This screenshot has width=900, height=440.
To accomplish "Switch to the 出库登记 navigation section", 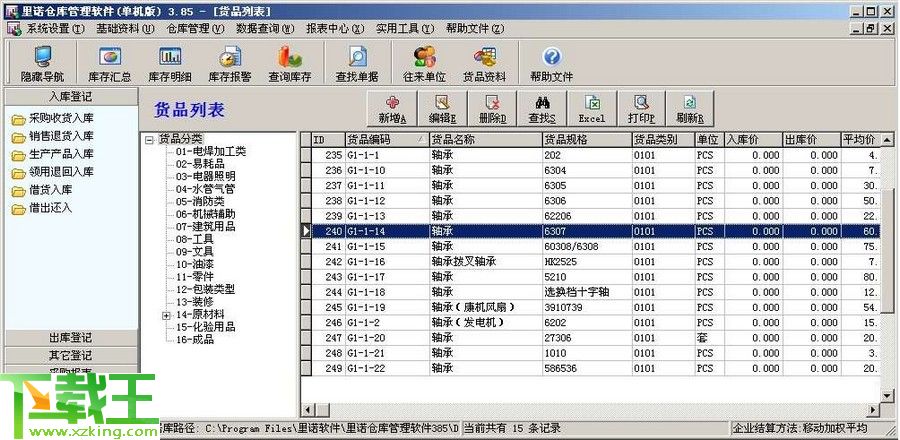I will pos(71,338).
